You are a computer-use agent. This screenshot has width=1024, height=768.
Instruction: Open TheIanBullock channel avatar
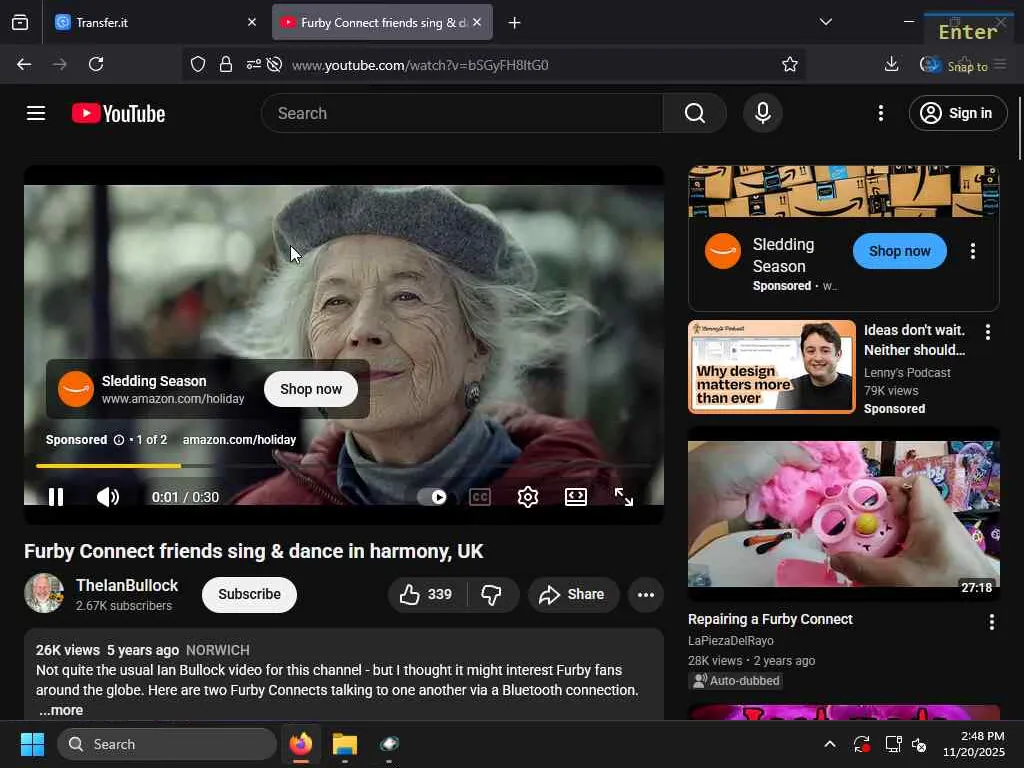coord(44,593)
